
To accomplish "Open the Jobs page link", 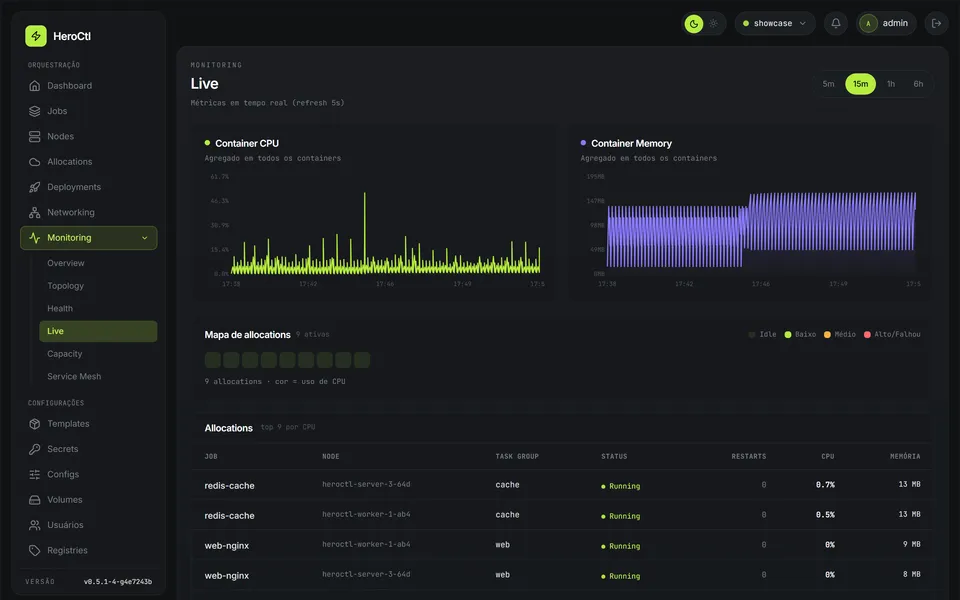I will [x=57, y=111].
